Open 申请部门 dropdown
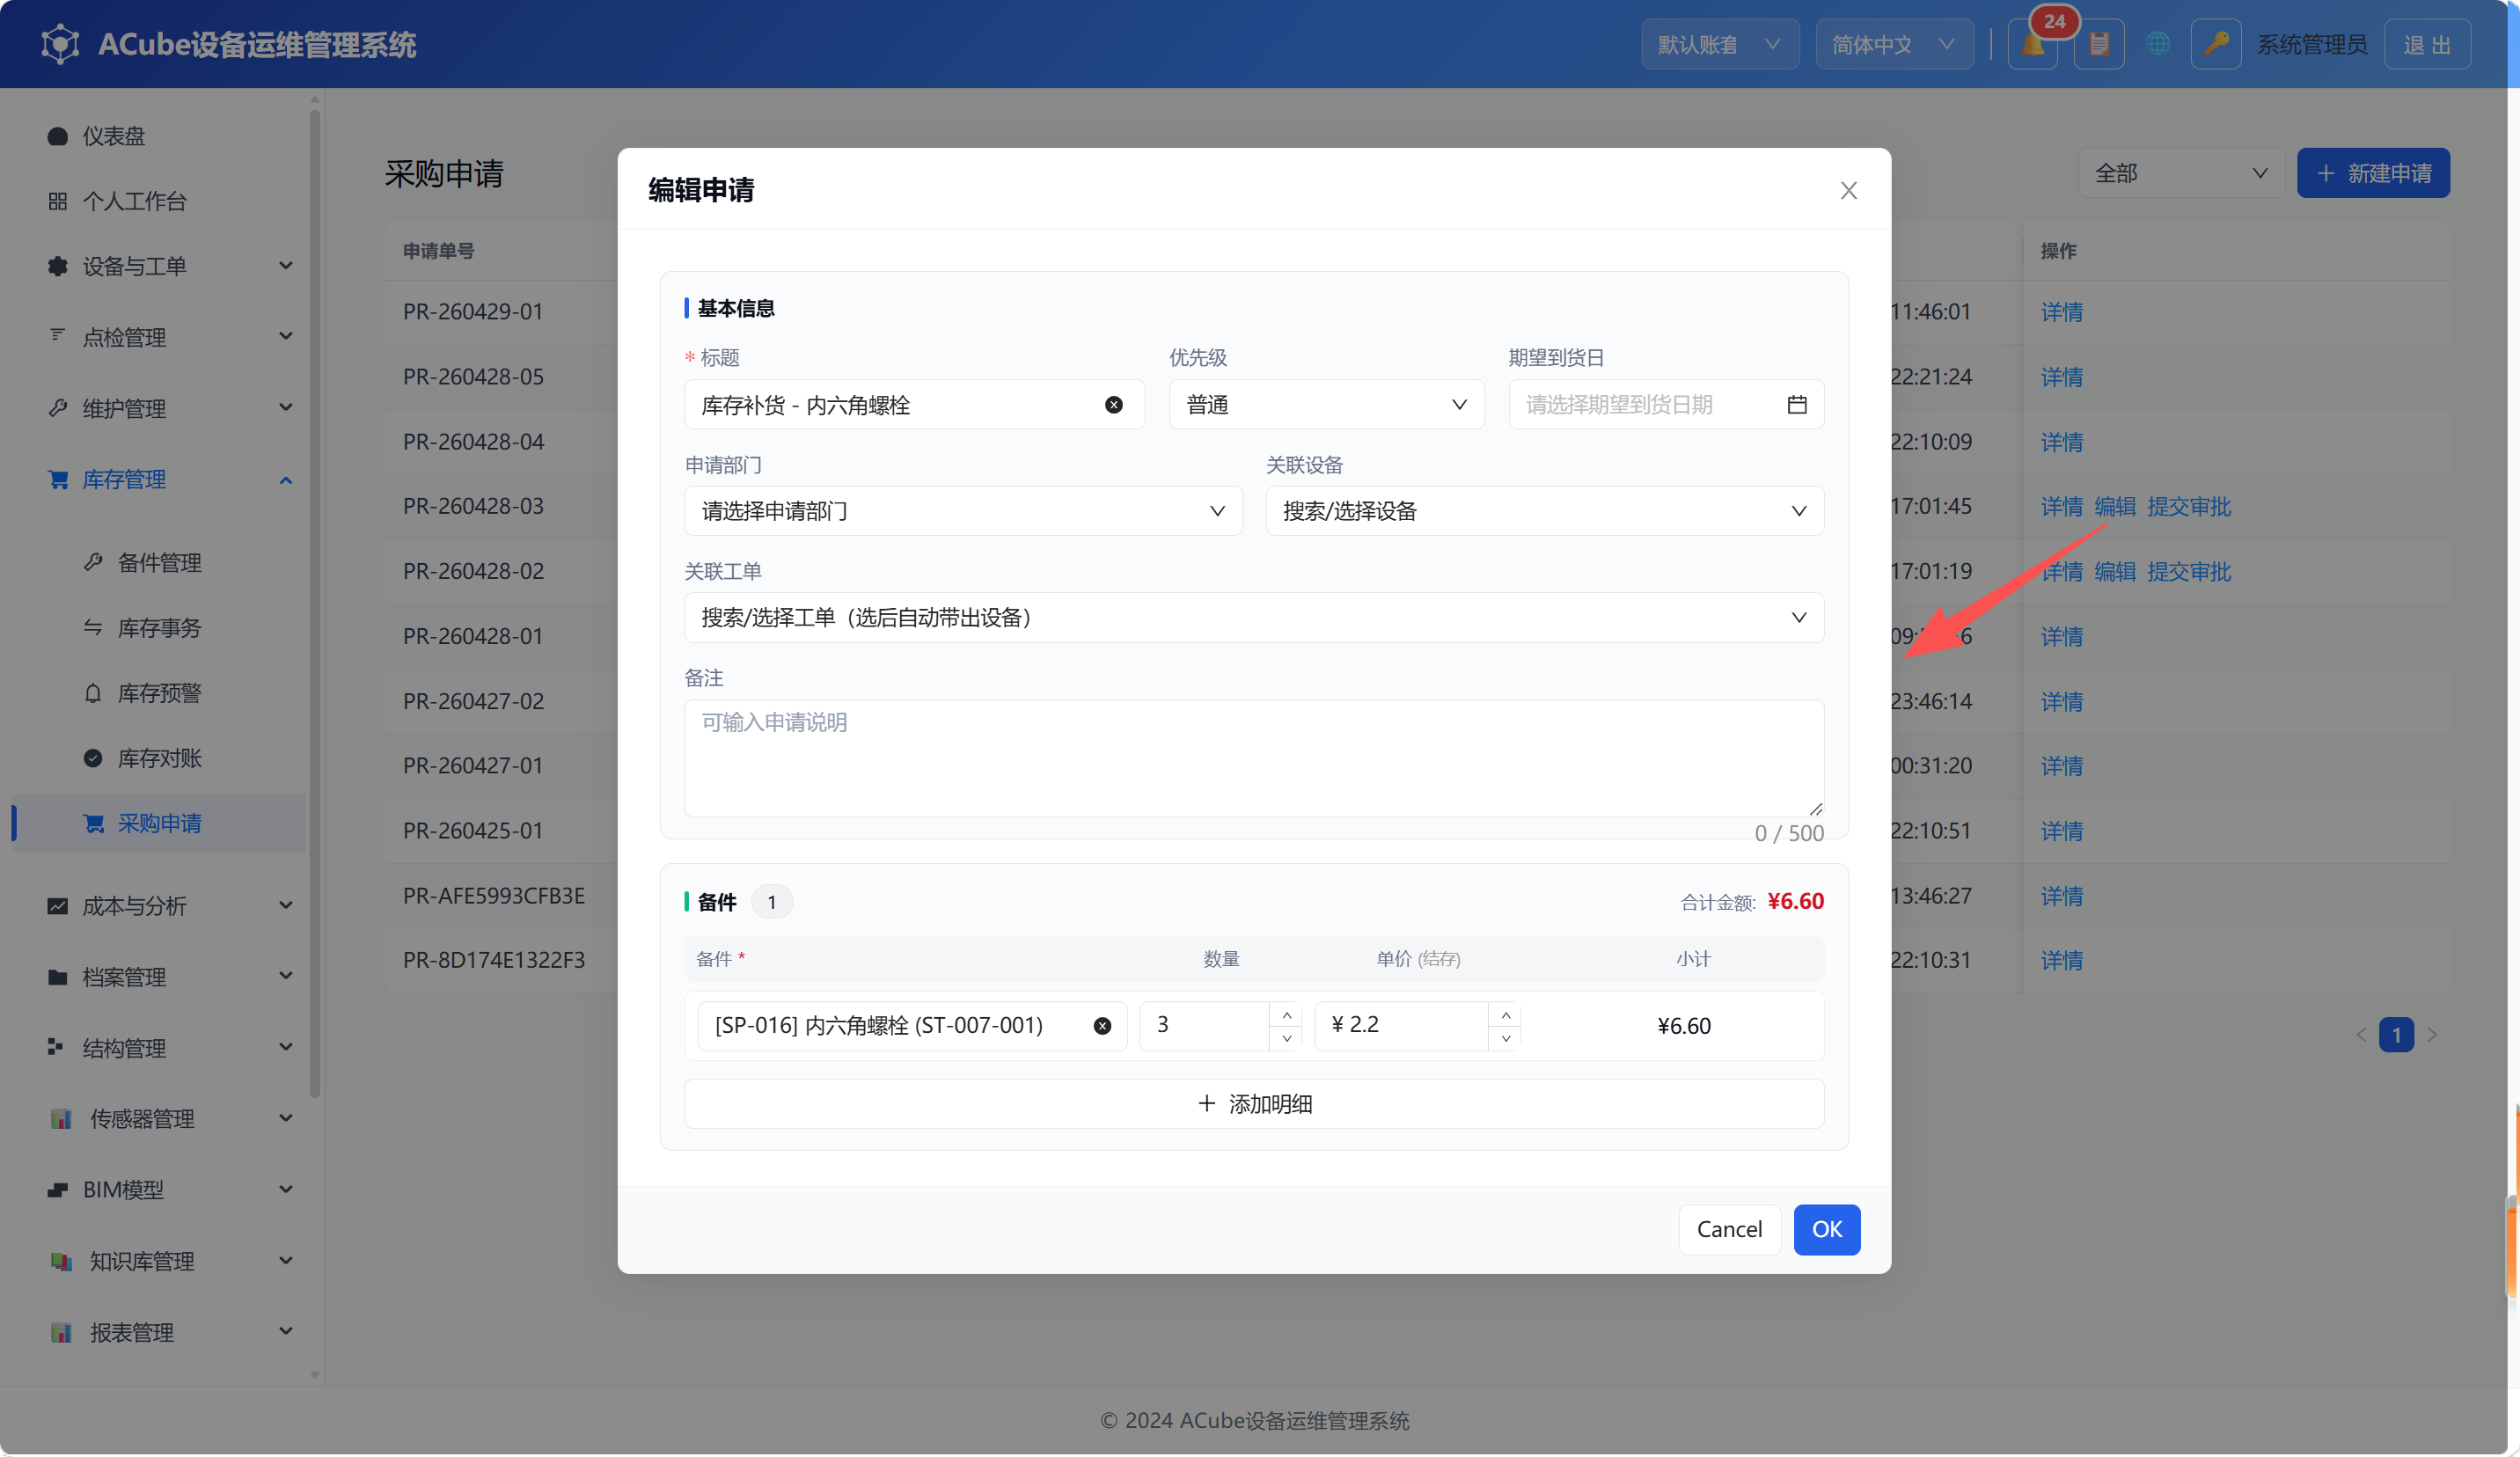Screen dimensions: 2520x1457 963,511
